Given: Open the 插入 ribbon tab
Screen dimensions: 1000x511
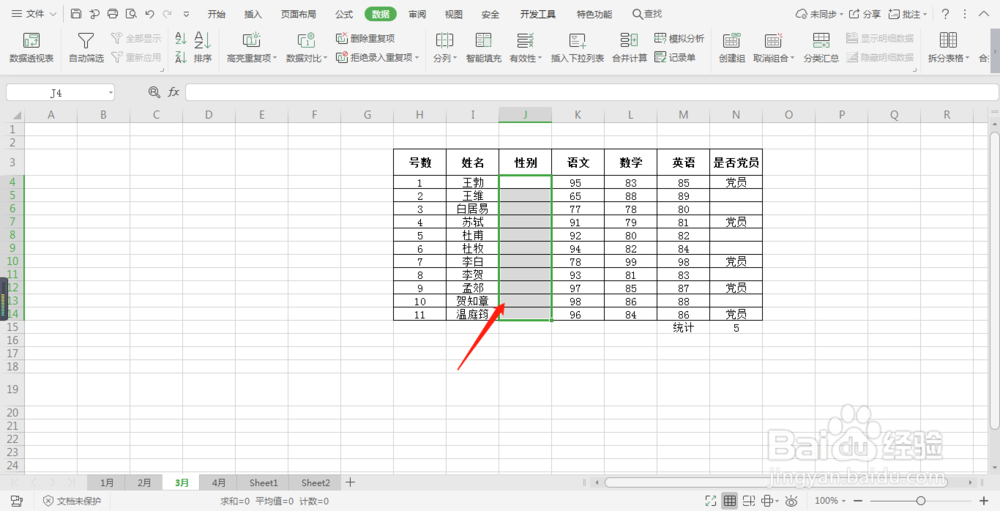Looking at the screenshot, I should (253, 14).
